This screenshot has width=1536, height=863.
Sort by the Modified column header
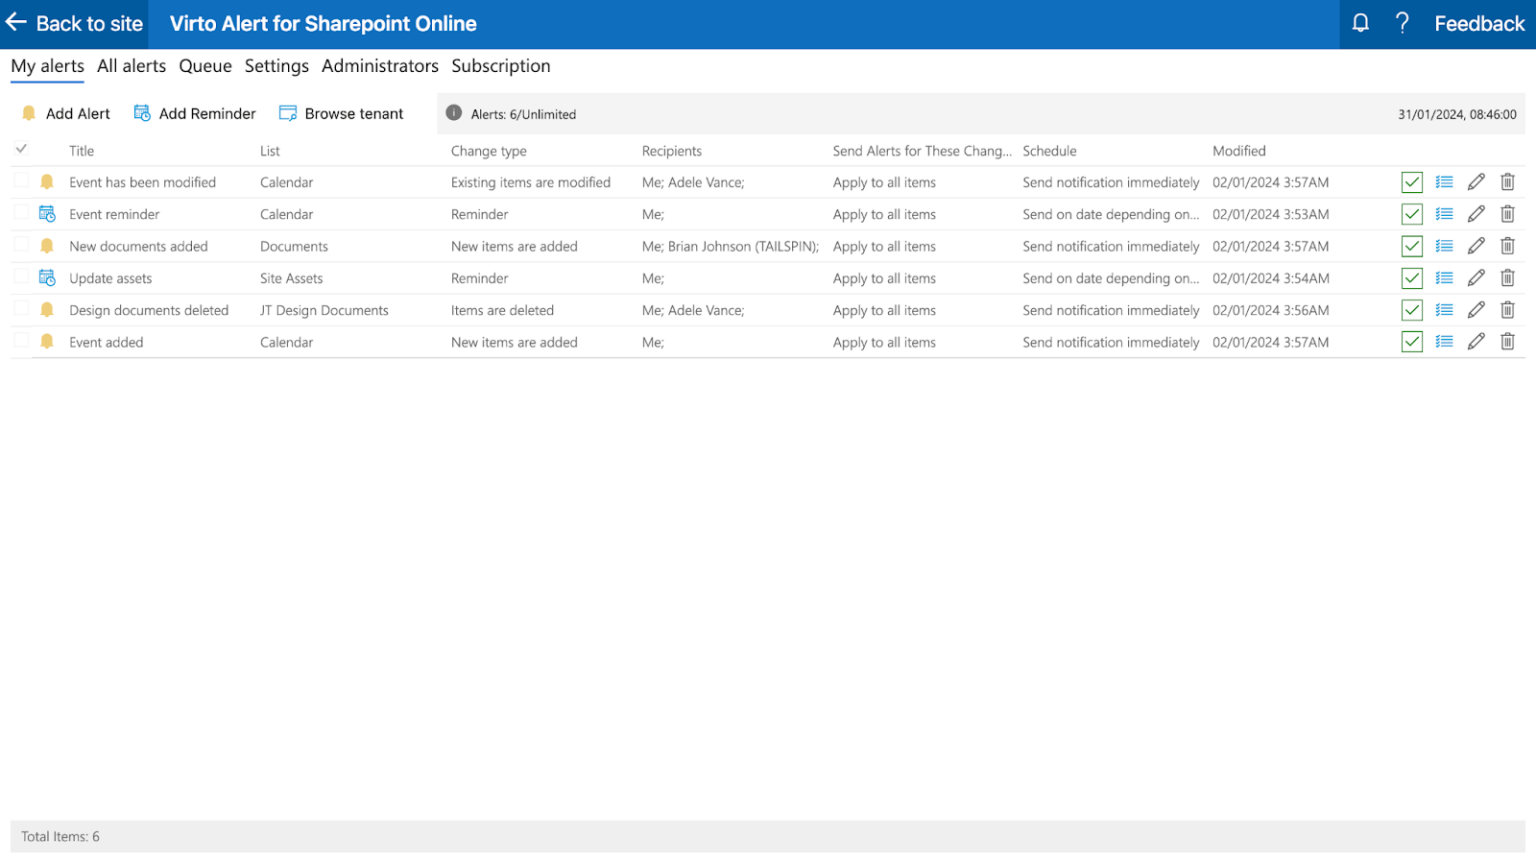click(1238, 150)
